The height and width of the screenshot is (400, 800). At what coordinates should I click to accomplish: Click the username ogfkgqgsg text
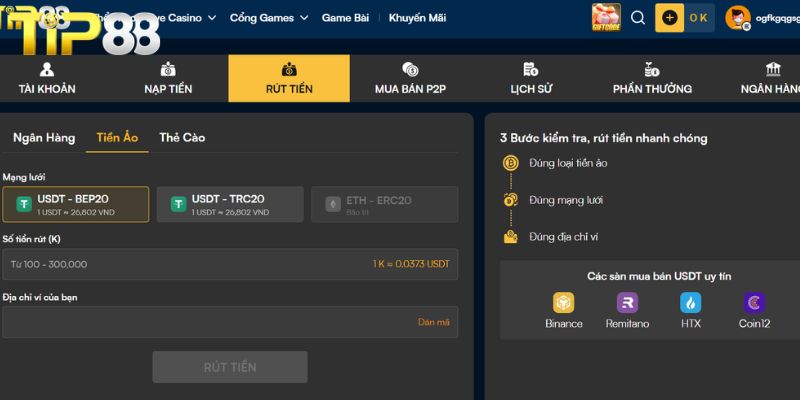coord(778,18)
